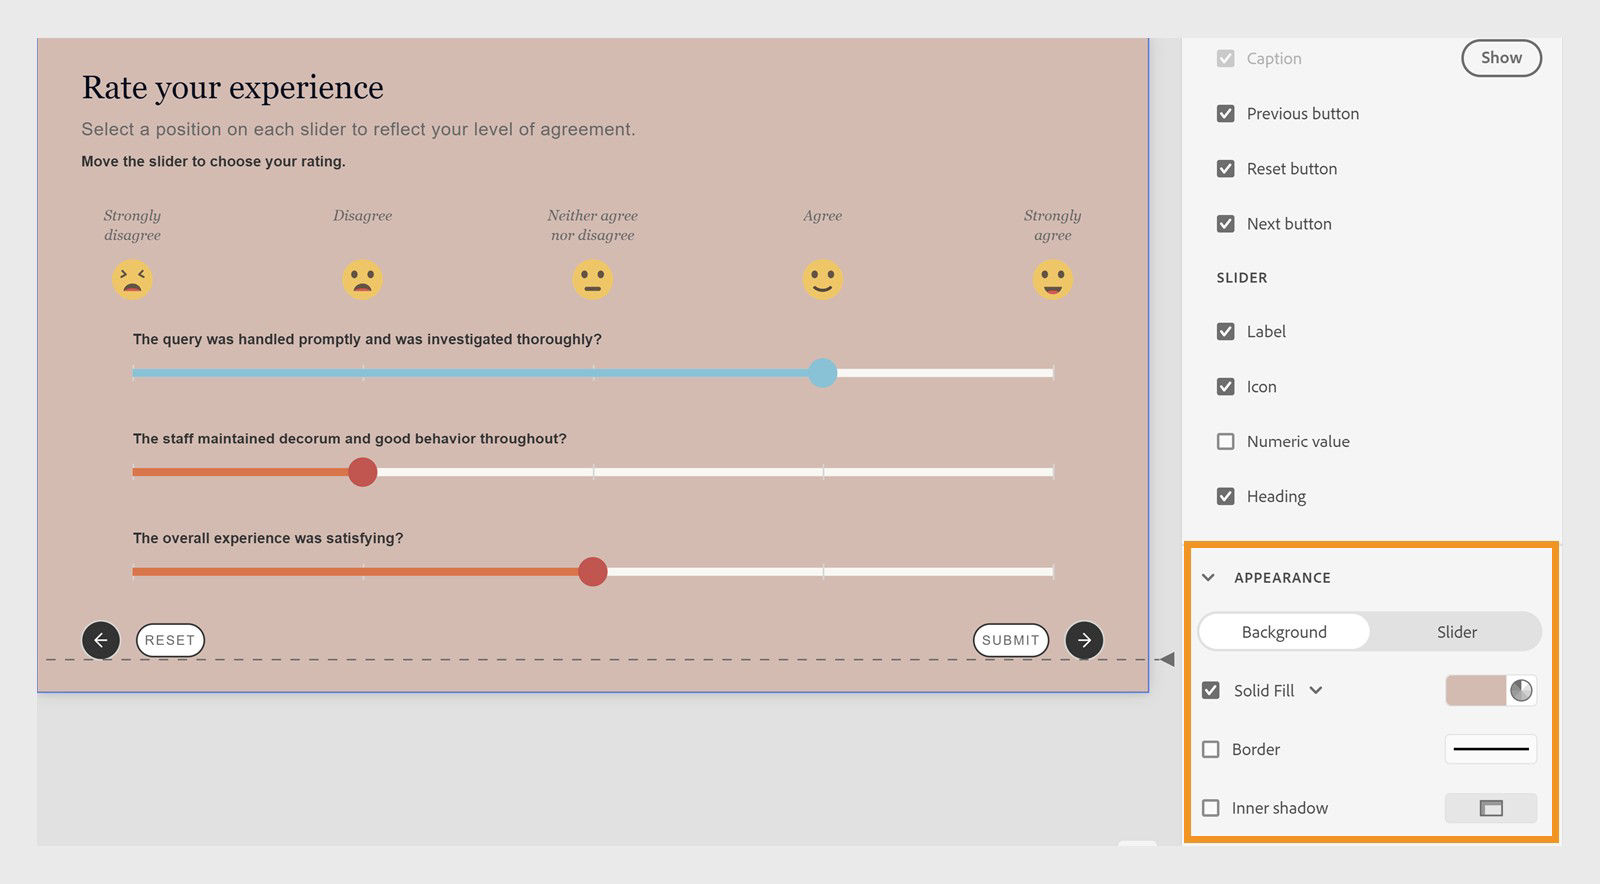Enable the Numeric value checkbox
Screen dimensions: 1600x884
(1225, 441)
